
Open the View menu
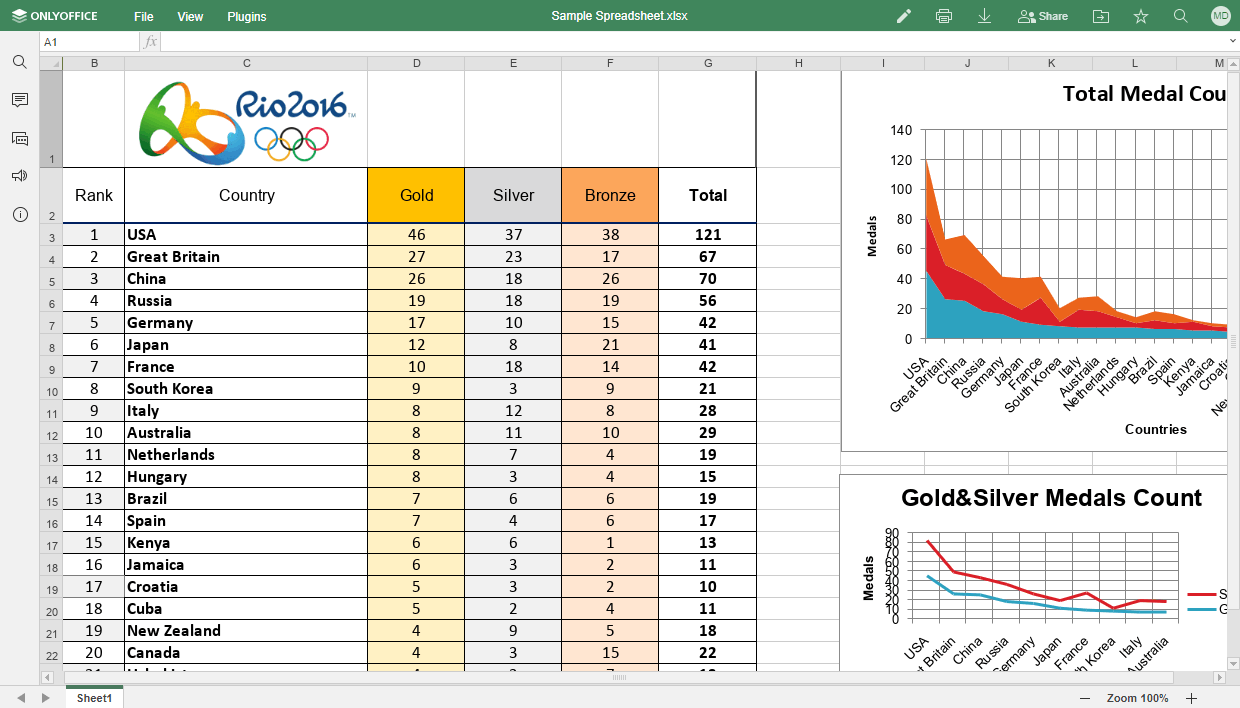coord(190,16)
